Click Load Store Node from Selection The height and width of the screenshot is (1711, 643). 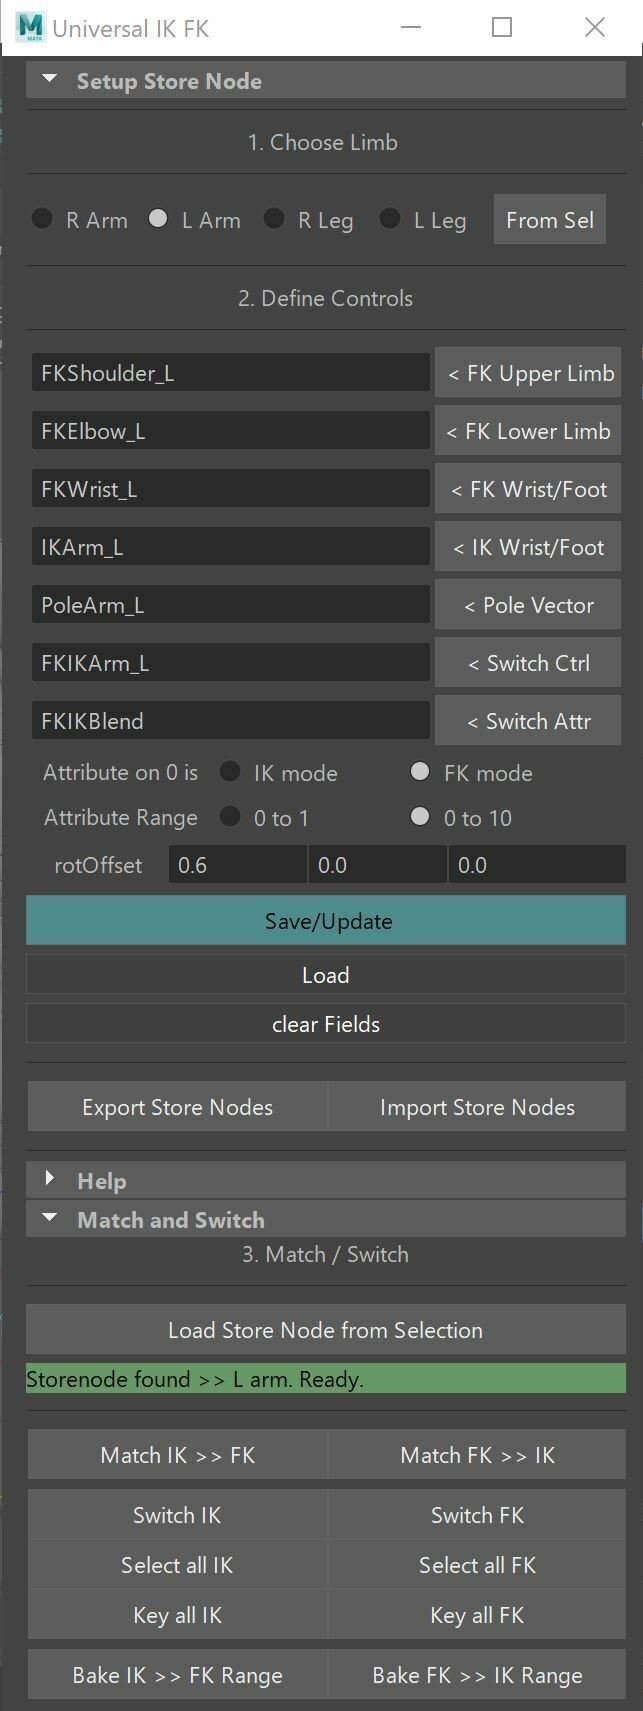[325, 1330]
